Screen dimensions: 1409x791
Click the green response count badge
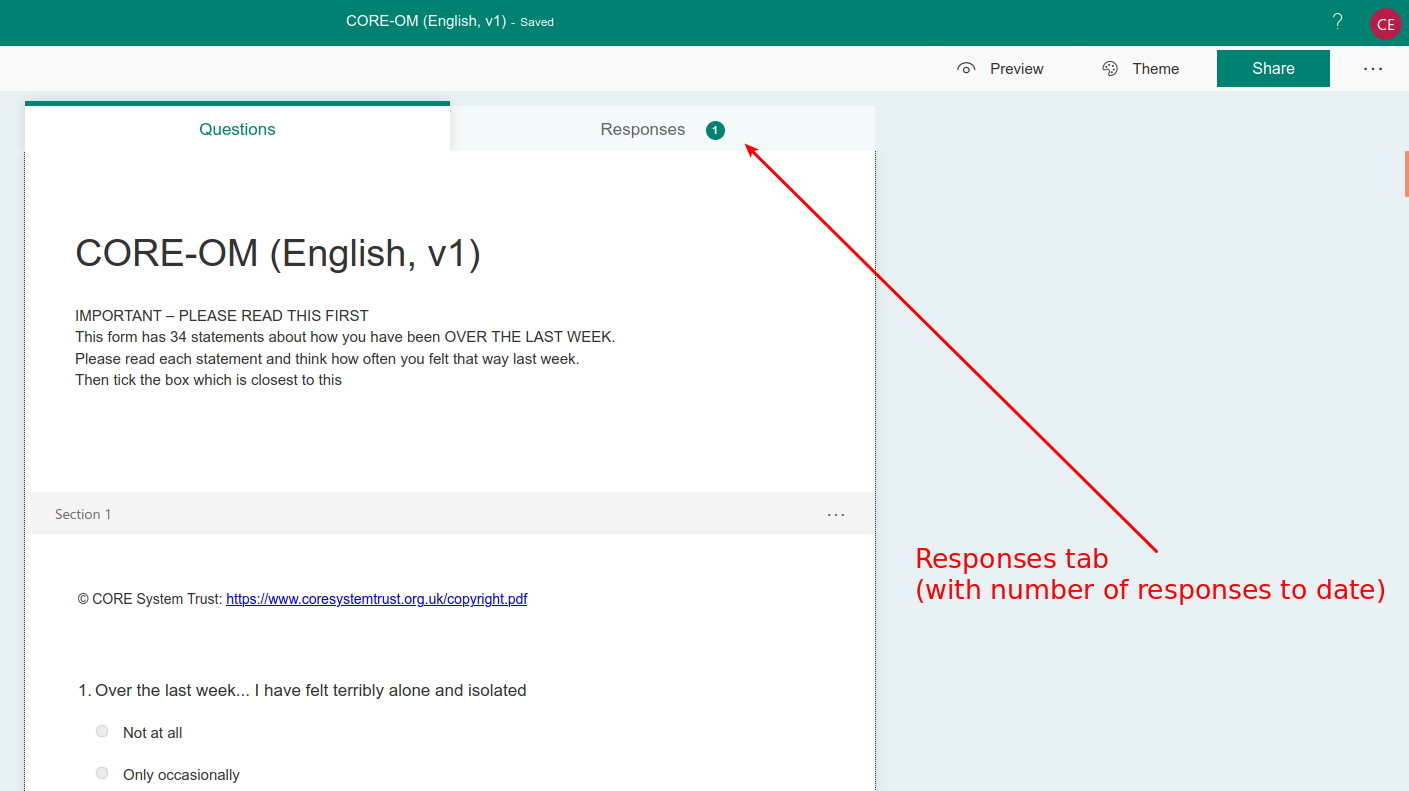click(x=715, y=129)
